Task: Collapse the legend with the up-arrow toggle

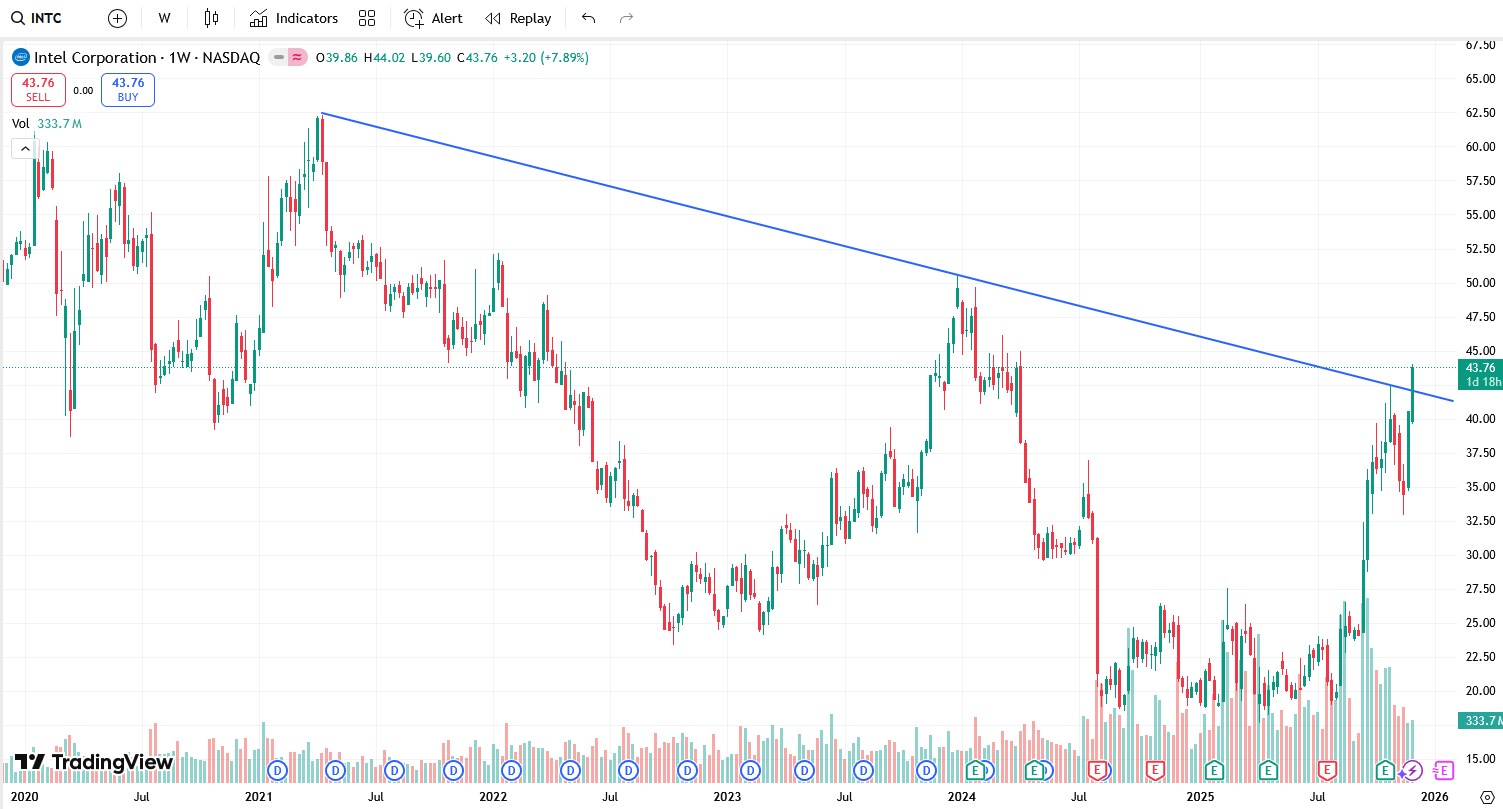Action: tap(24, 148)
